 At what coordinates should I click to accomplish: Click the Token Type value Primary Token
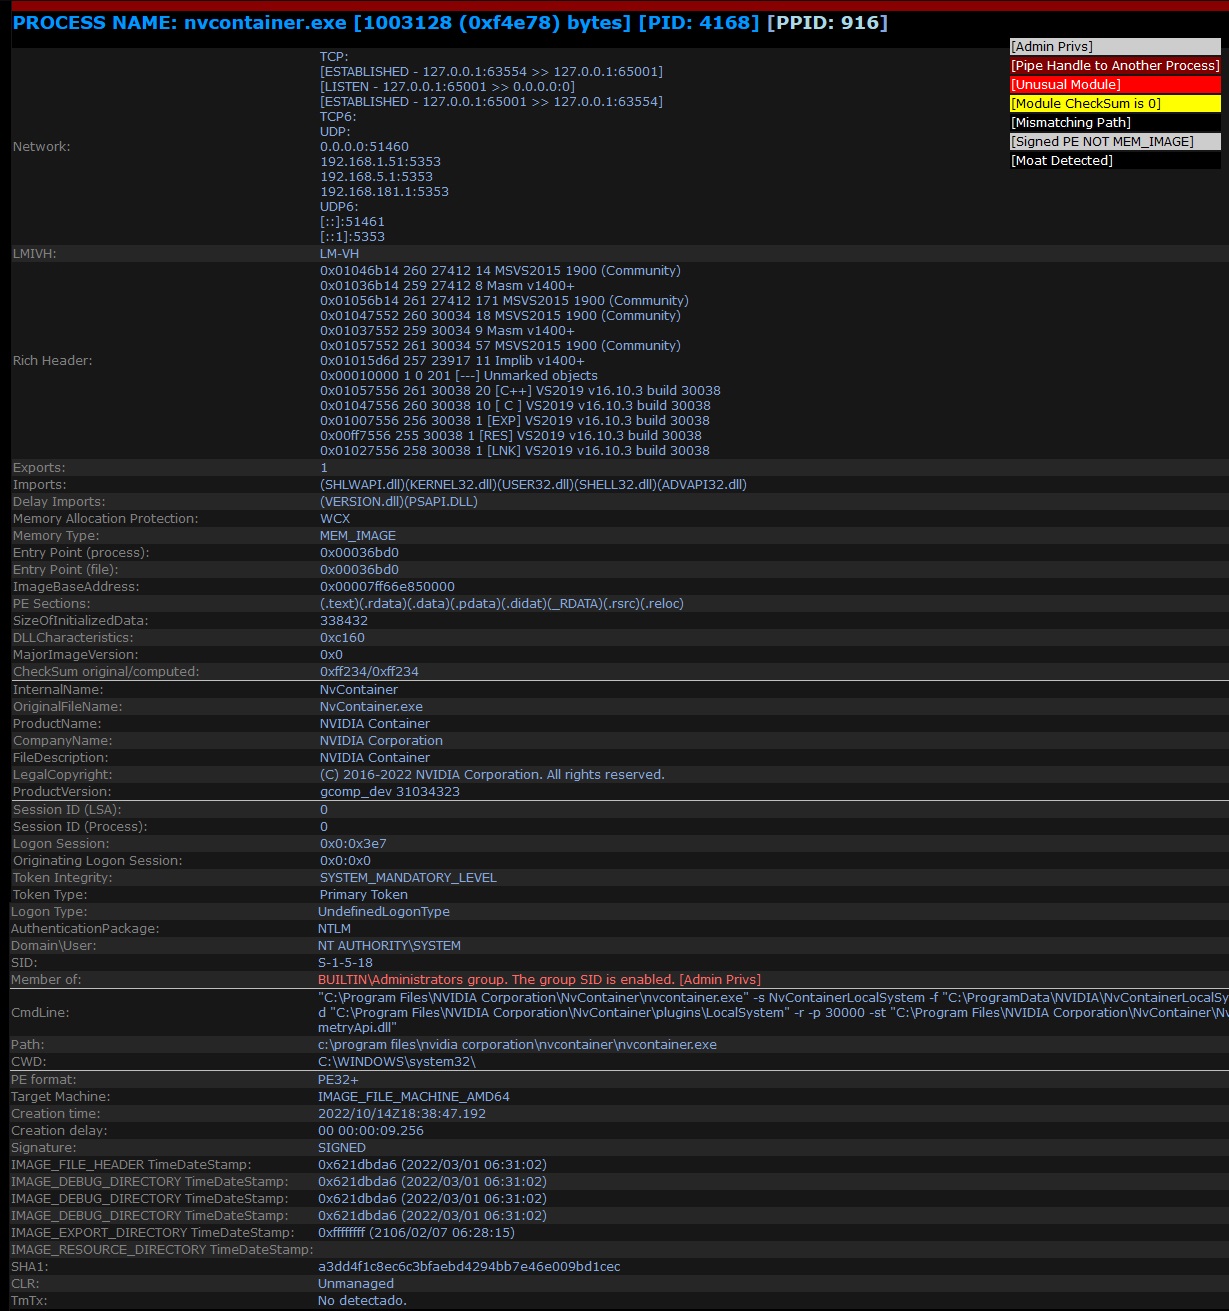pos(364,895)
